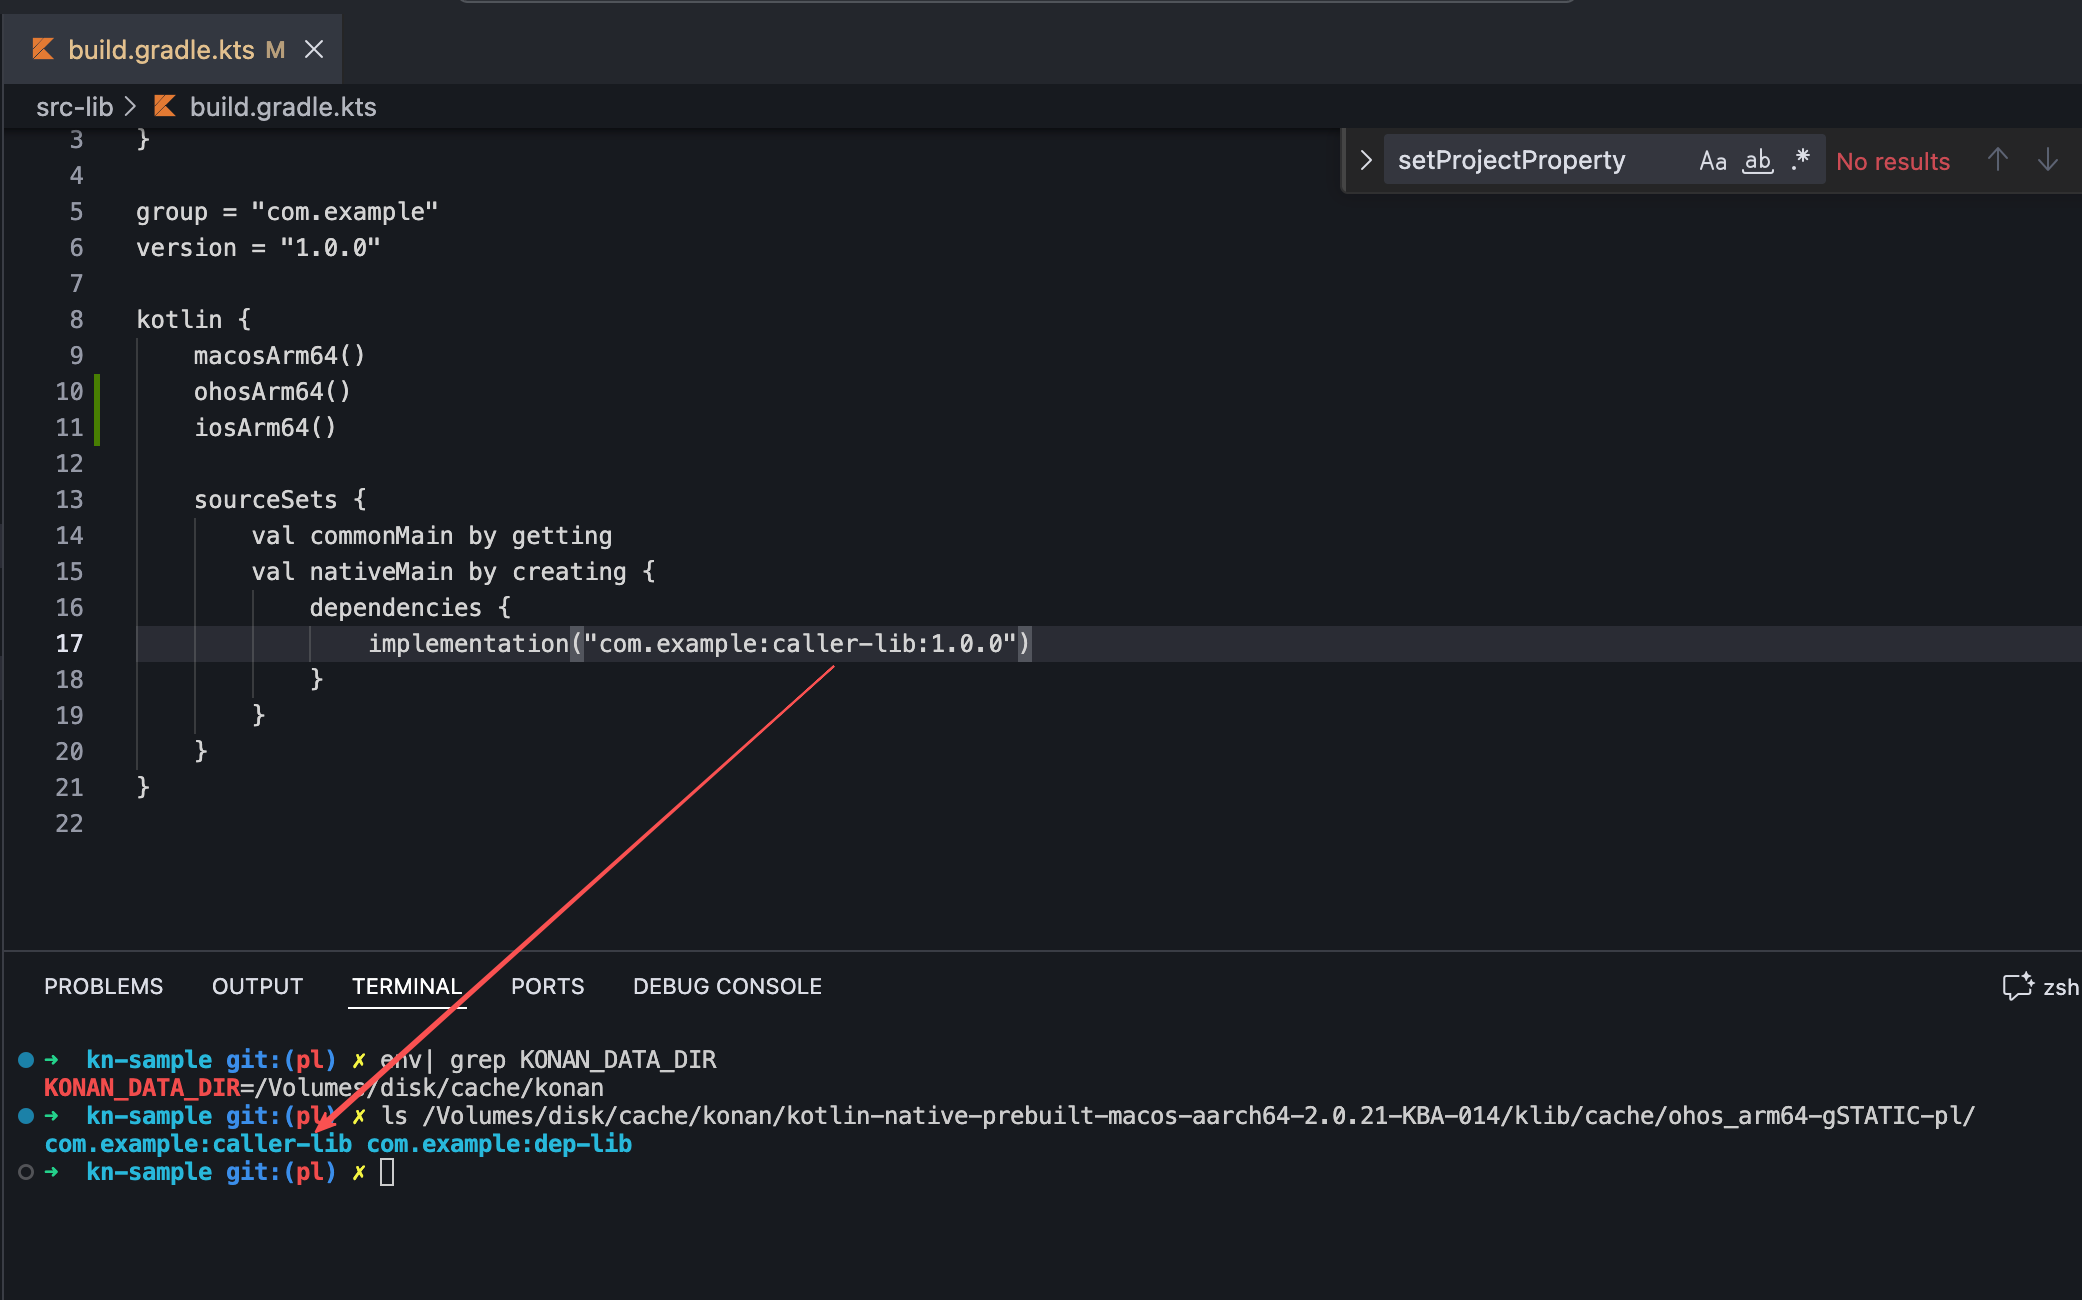Viewport: 2082px width, 1300px height.
Task: Click the zsh terminal chat sparkle icon
Action: click(2018, 986)
